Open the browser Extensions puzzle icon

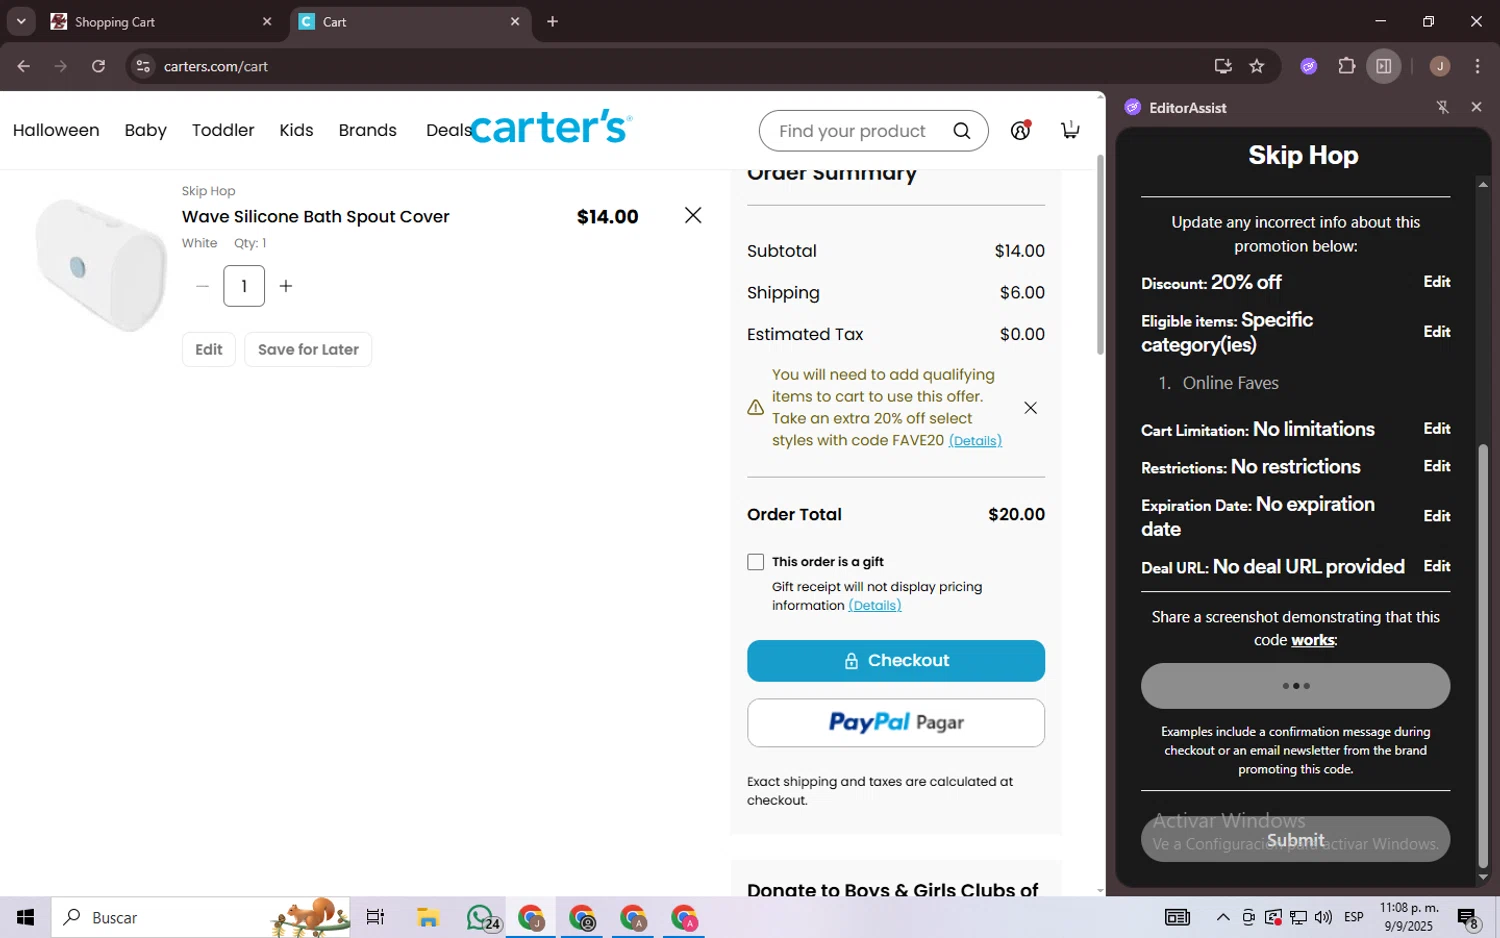click(x=1346, y=66)
